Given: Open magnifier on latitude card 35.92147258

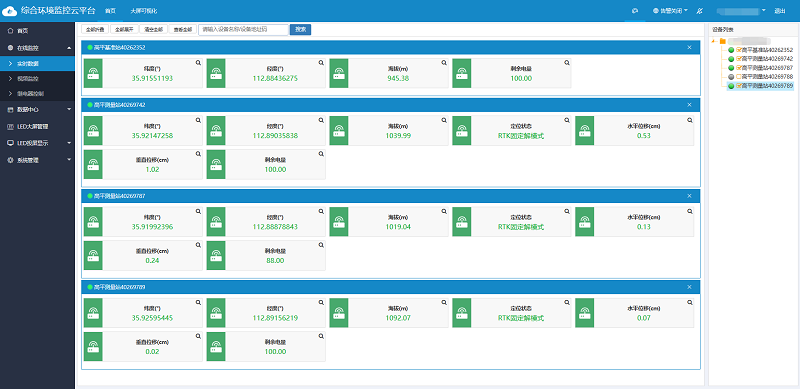Looking at the screenshot, I should [198, 120].
